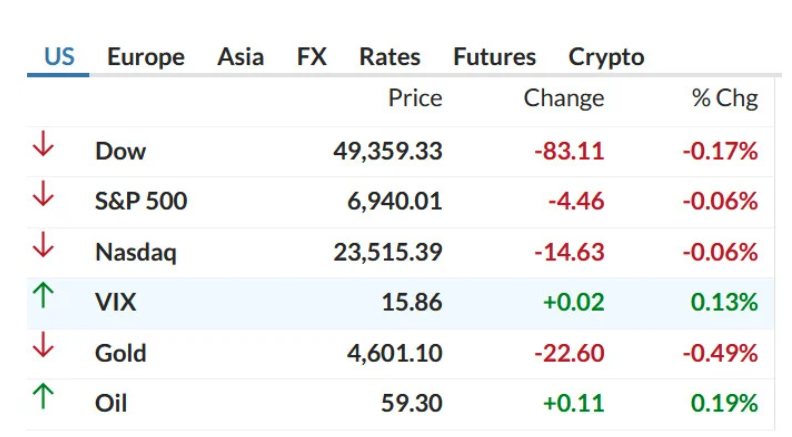Click the red down arrow beside Dow
Image resolution: width=792 pixels, height=437 pixels.
tap(42, 146)
